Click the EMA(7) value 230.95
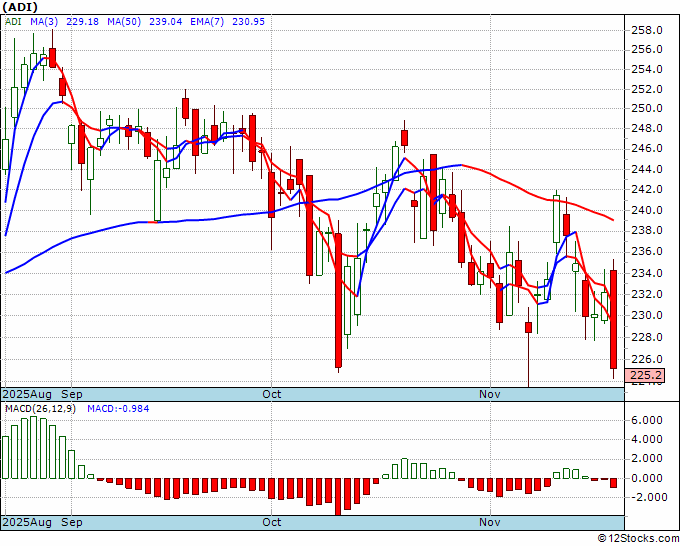This screenshot has width=680, height=546. coord(248,22)
